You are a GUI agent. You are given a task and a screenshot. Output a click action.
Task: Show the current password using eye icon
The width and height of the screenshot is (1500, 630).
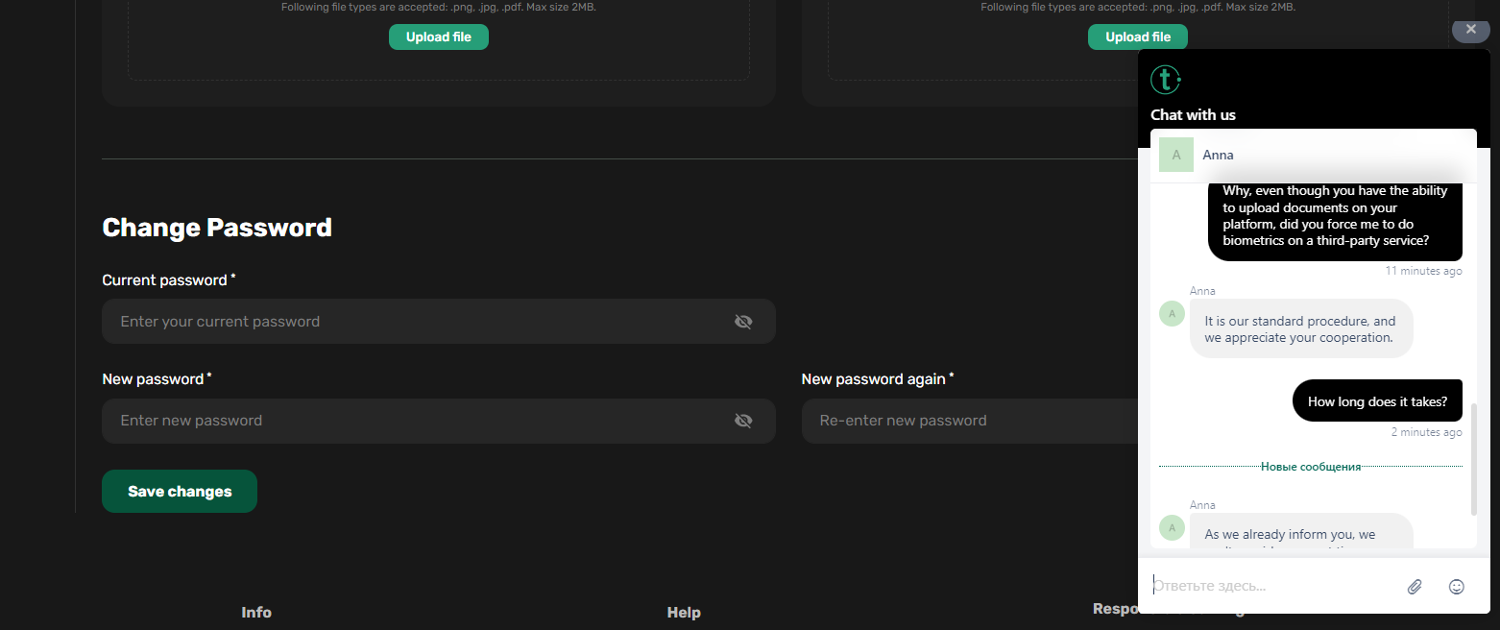click(743, 322)
